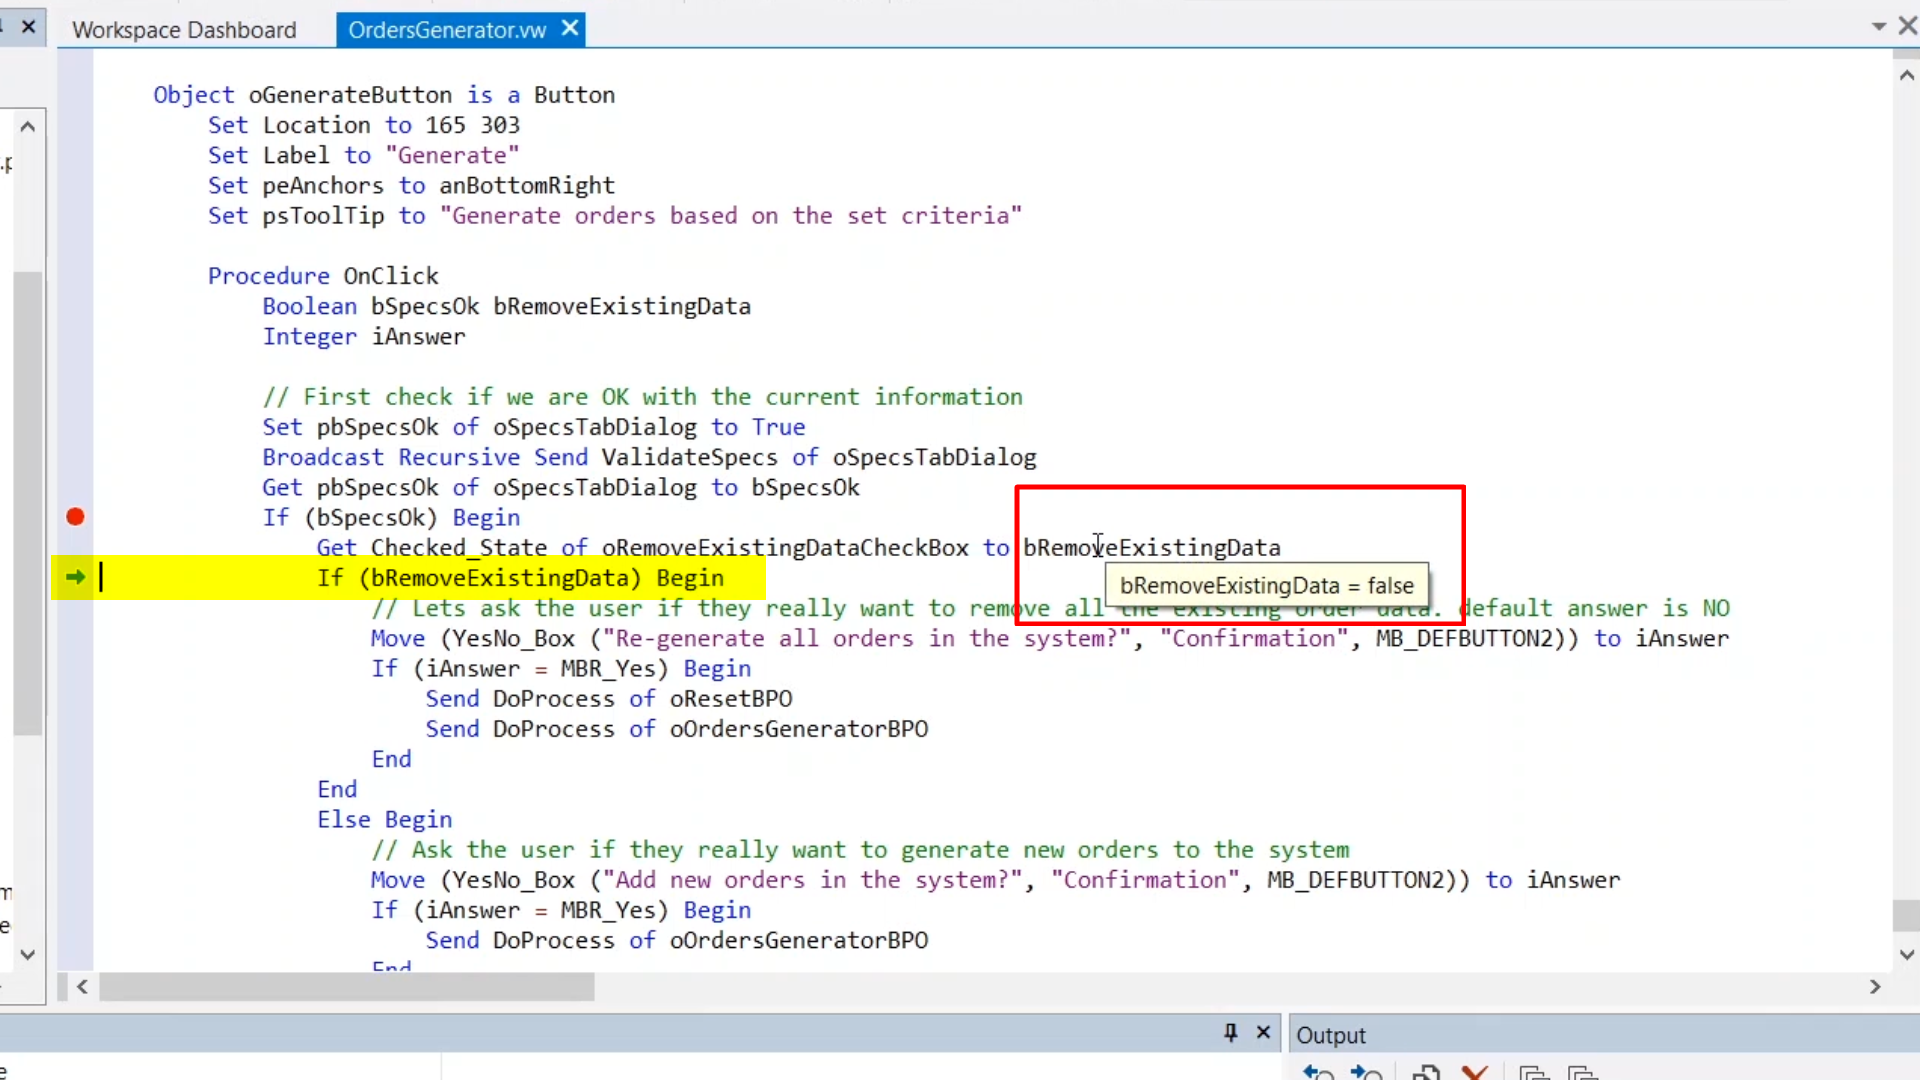The image size is (1920, 1080).
Task: Click the green current-execution arrow in the gutter
Action: 75,577
